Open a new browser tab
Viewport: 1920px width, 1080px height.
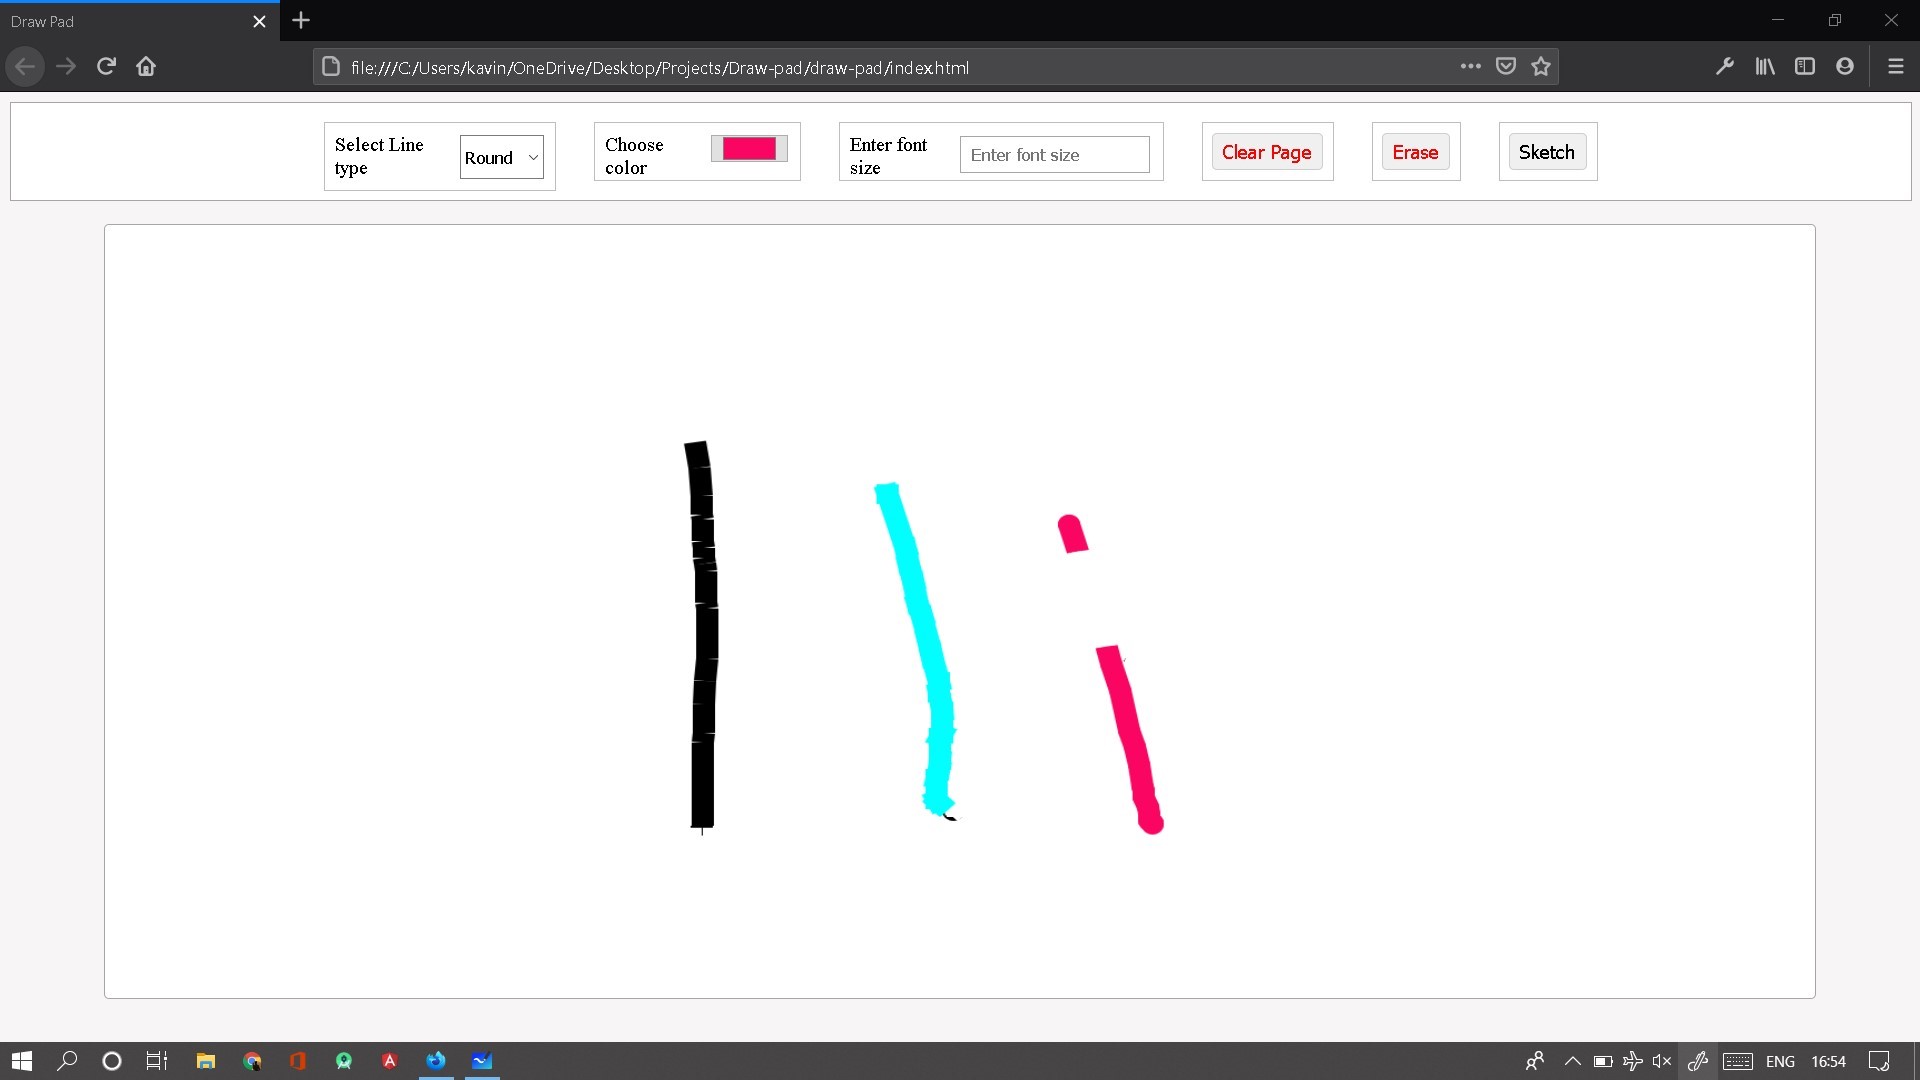tap(300, 20)
